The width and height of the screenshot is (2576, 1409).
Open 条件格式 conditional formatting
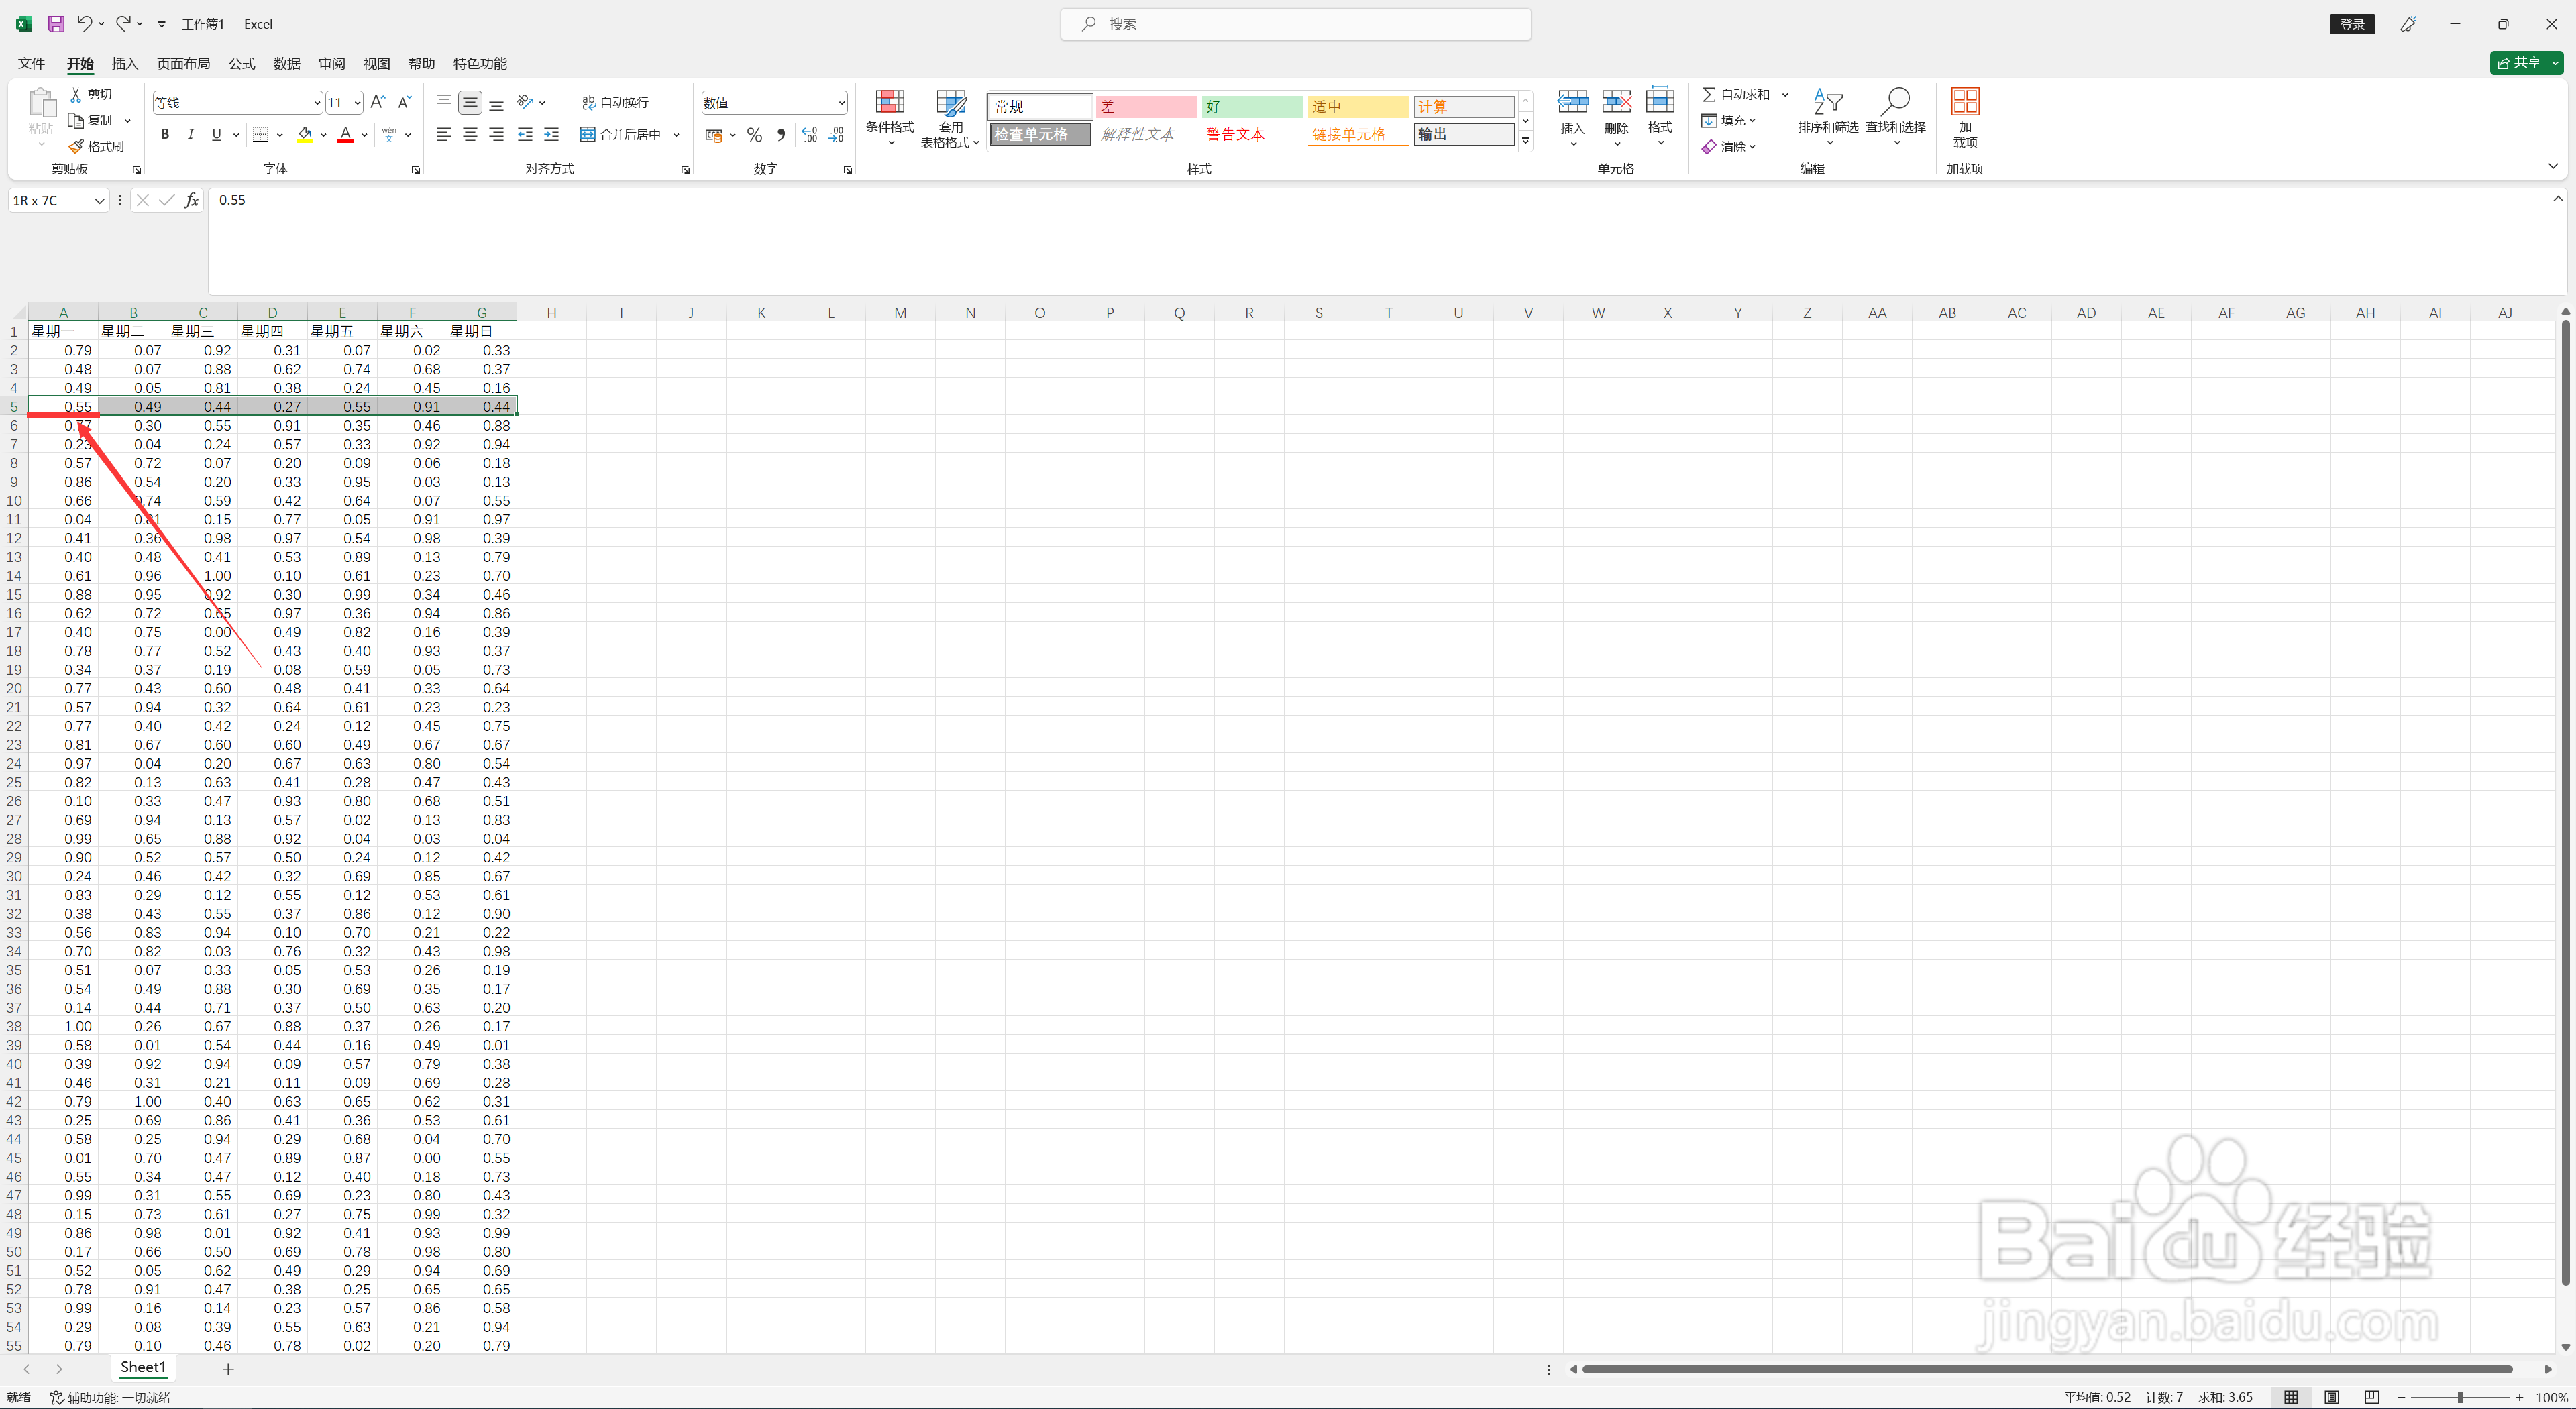(x=890, y=117)
